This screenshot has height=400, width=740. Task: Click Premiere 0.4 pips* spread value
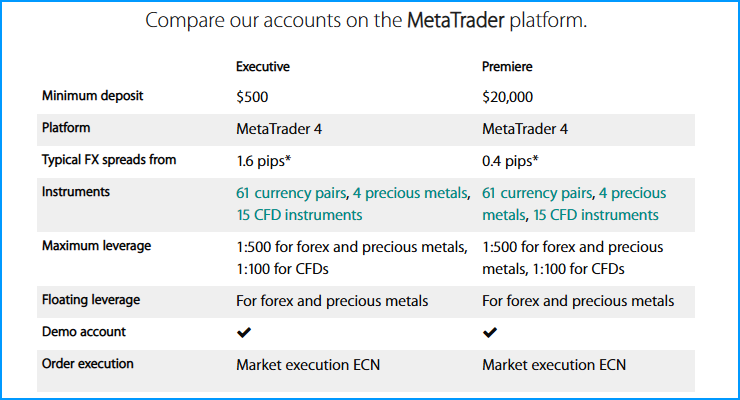pyautogui.click(x=510, y=161)
